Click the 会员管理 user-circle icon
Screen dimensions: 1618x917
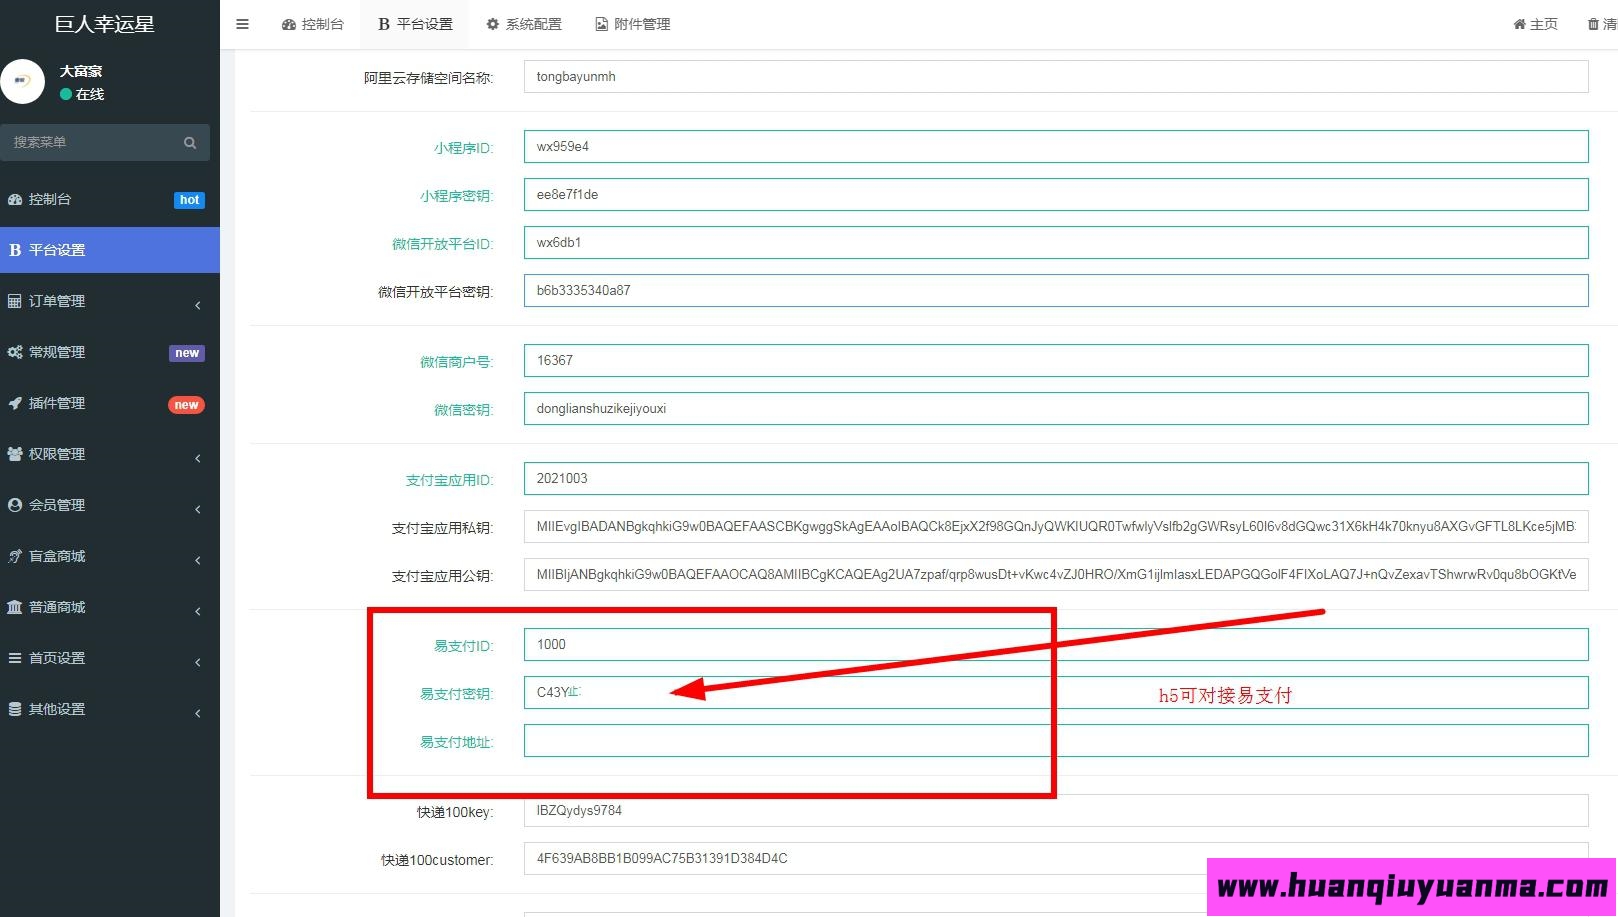(15, 505)
